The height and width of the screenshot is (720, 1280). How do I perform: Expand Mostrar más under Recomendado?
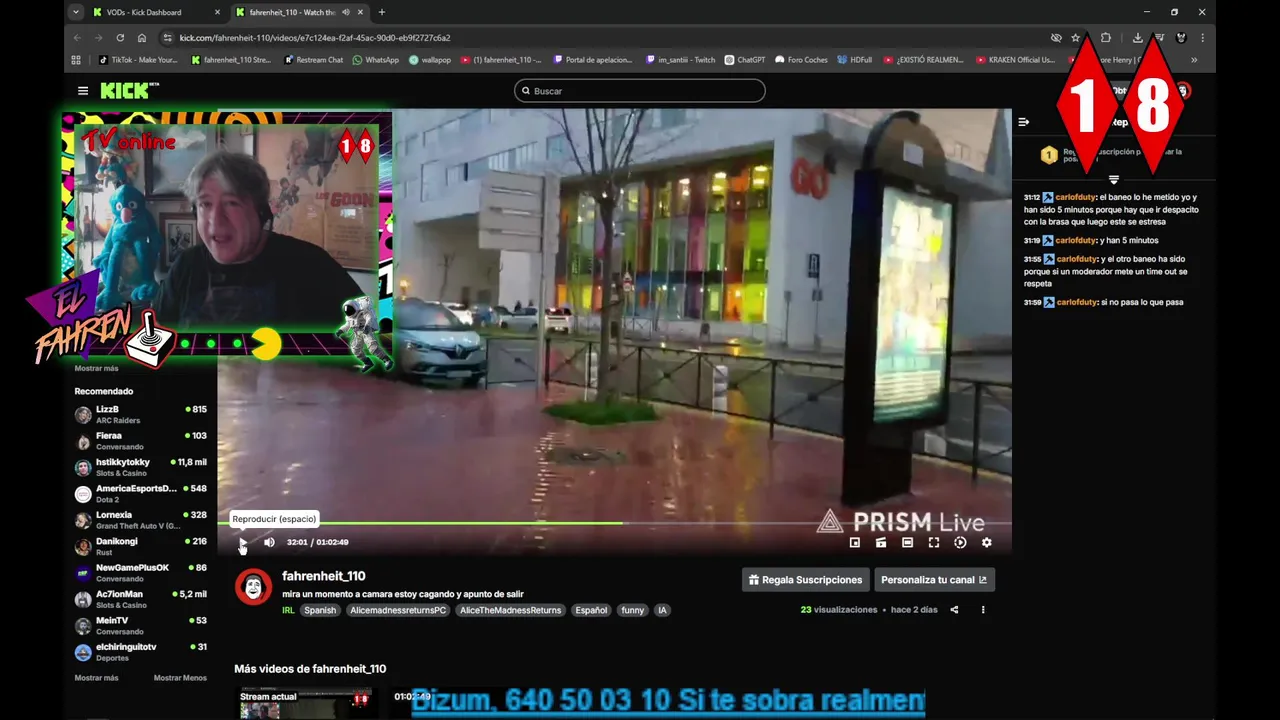[96, 678]
